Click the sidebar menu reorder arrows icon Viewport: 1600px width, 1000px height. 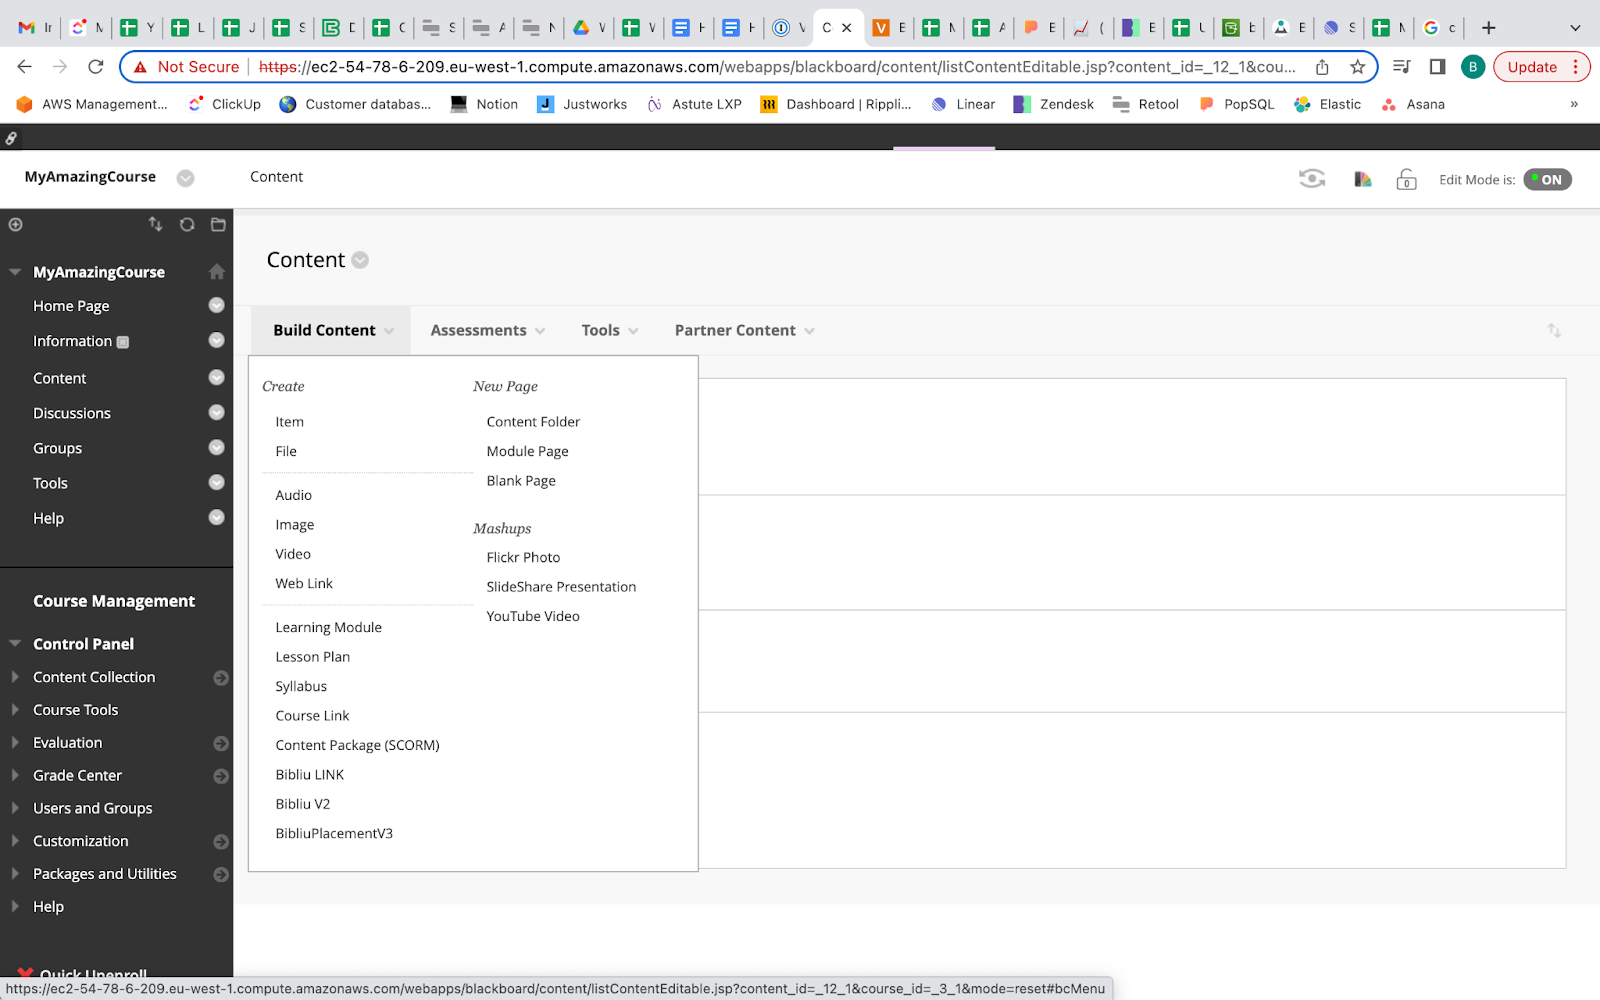(x=155, y=225)
